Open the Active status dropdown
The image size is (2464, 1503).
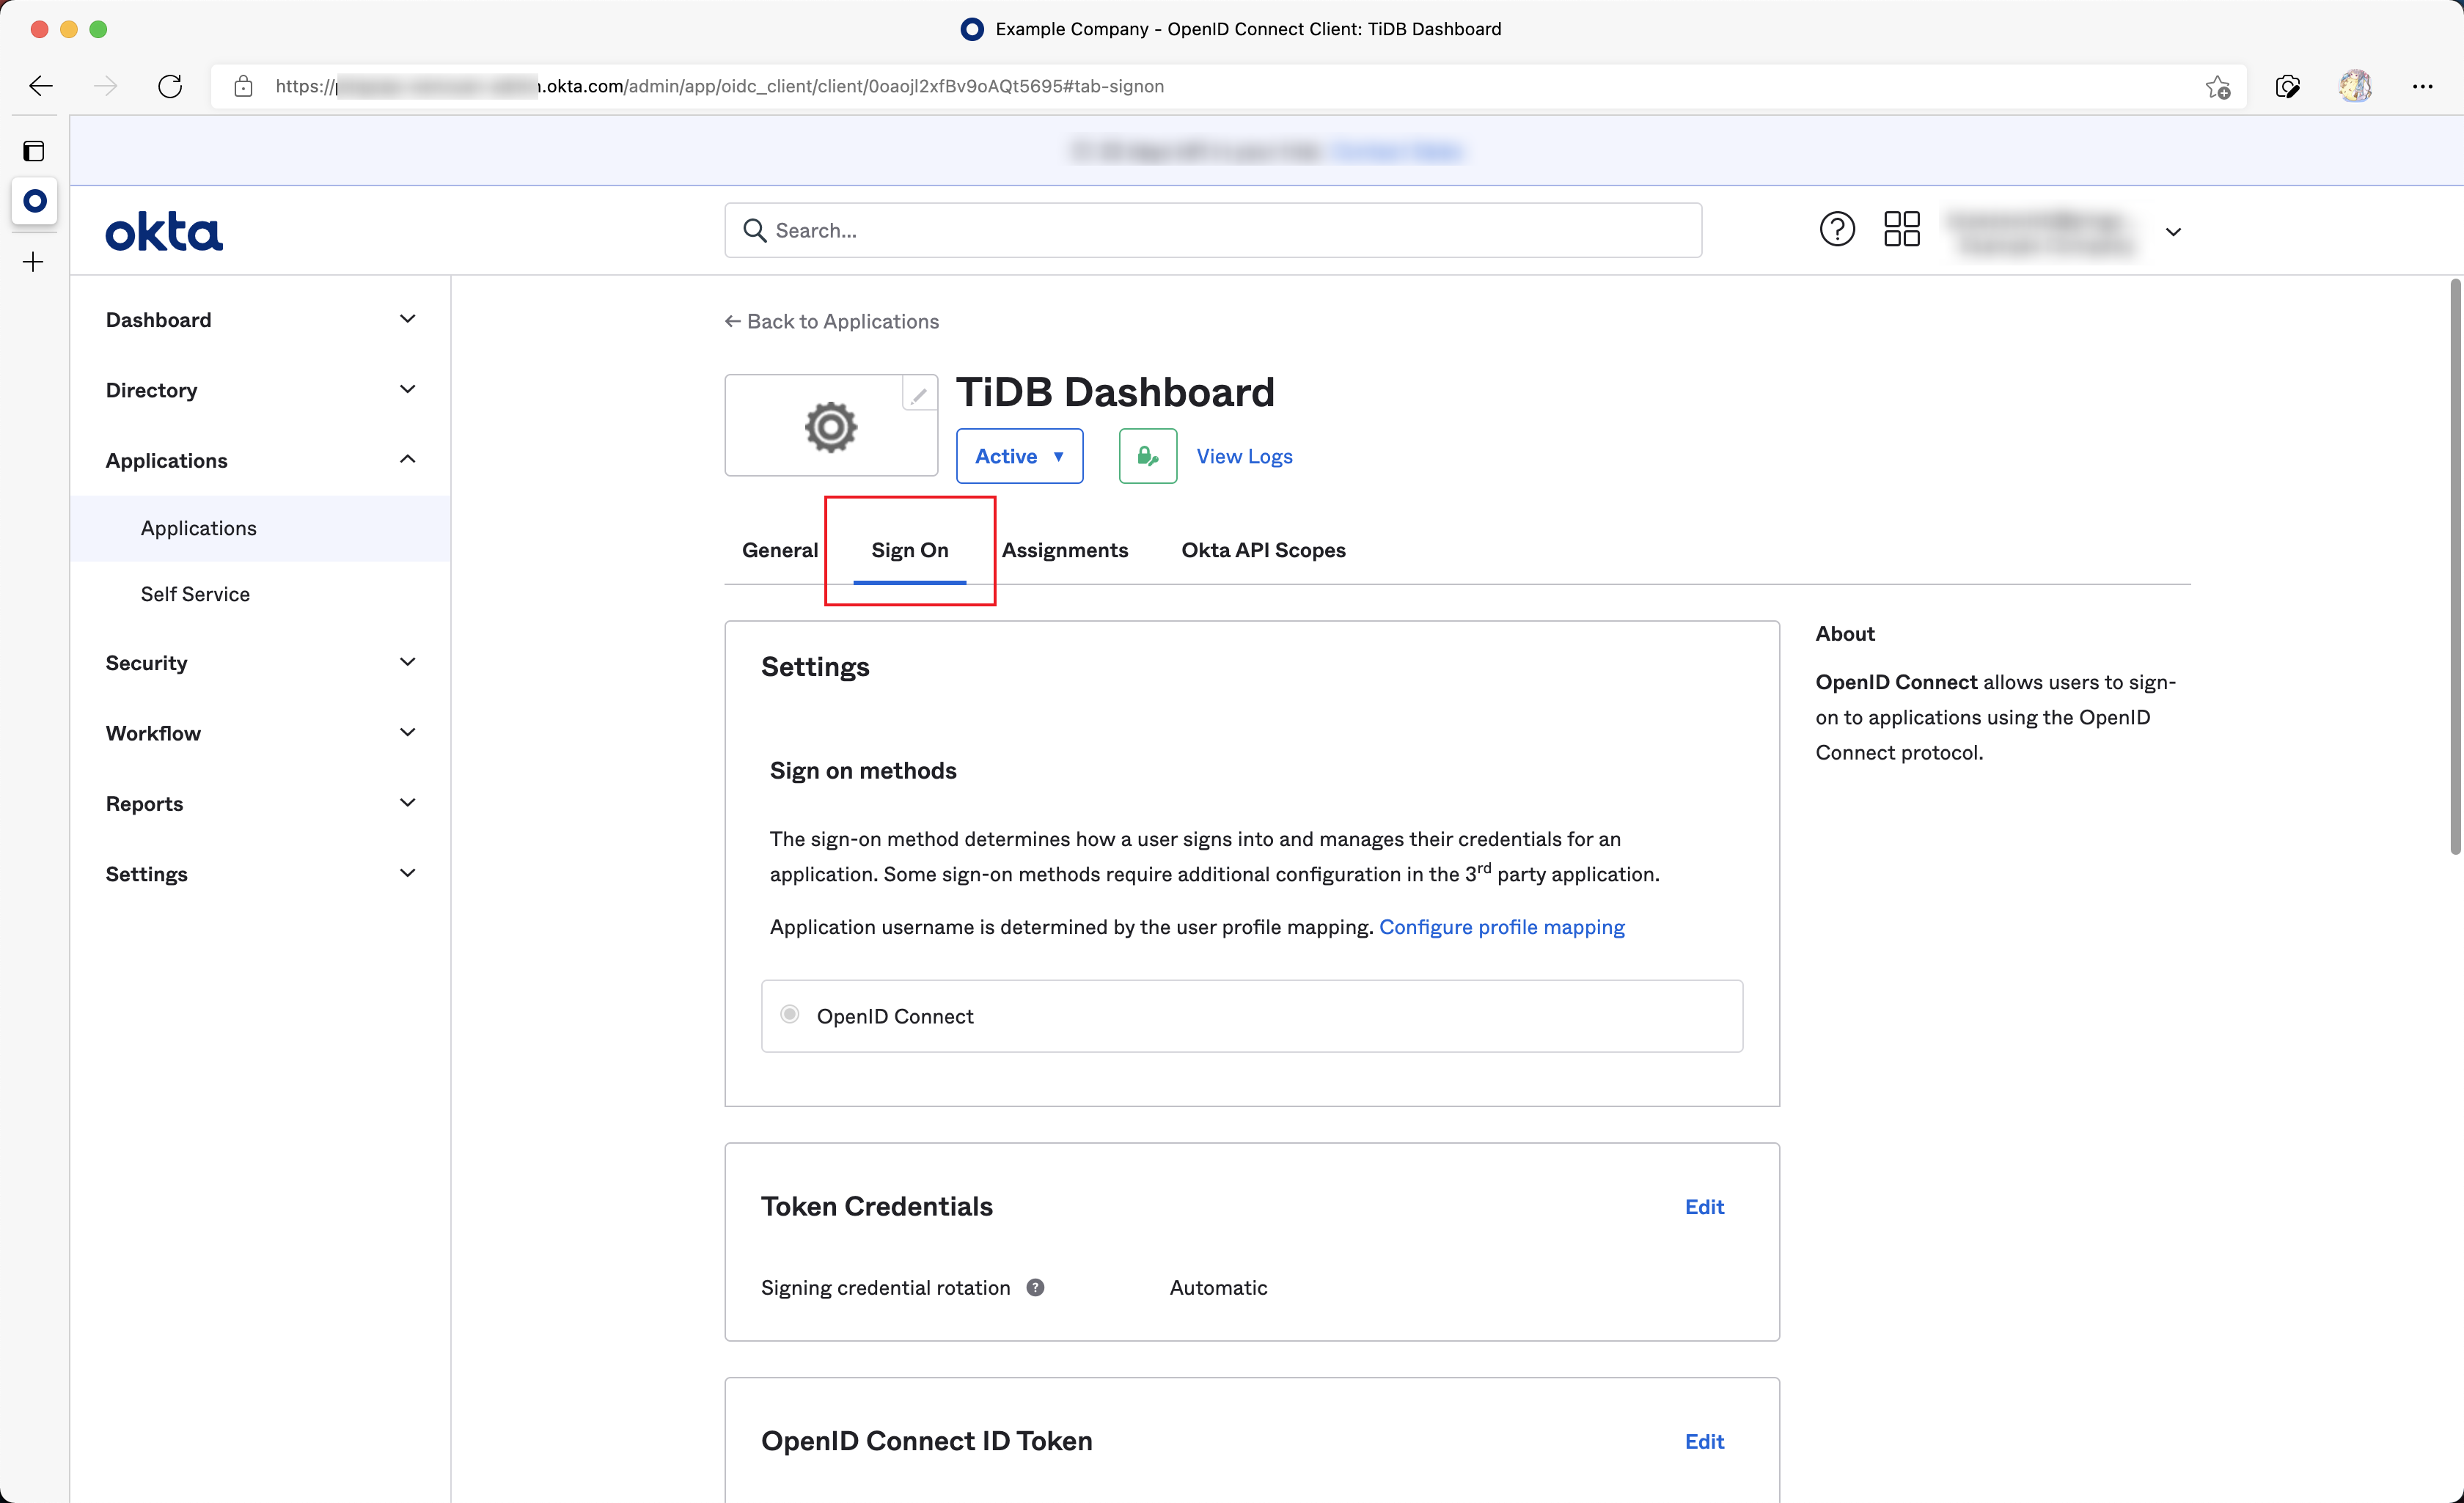(1019, 456)
